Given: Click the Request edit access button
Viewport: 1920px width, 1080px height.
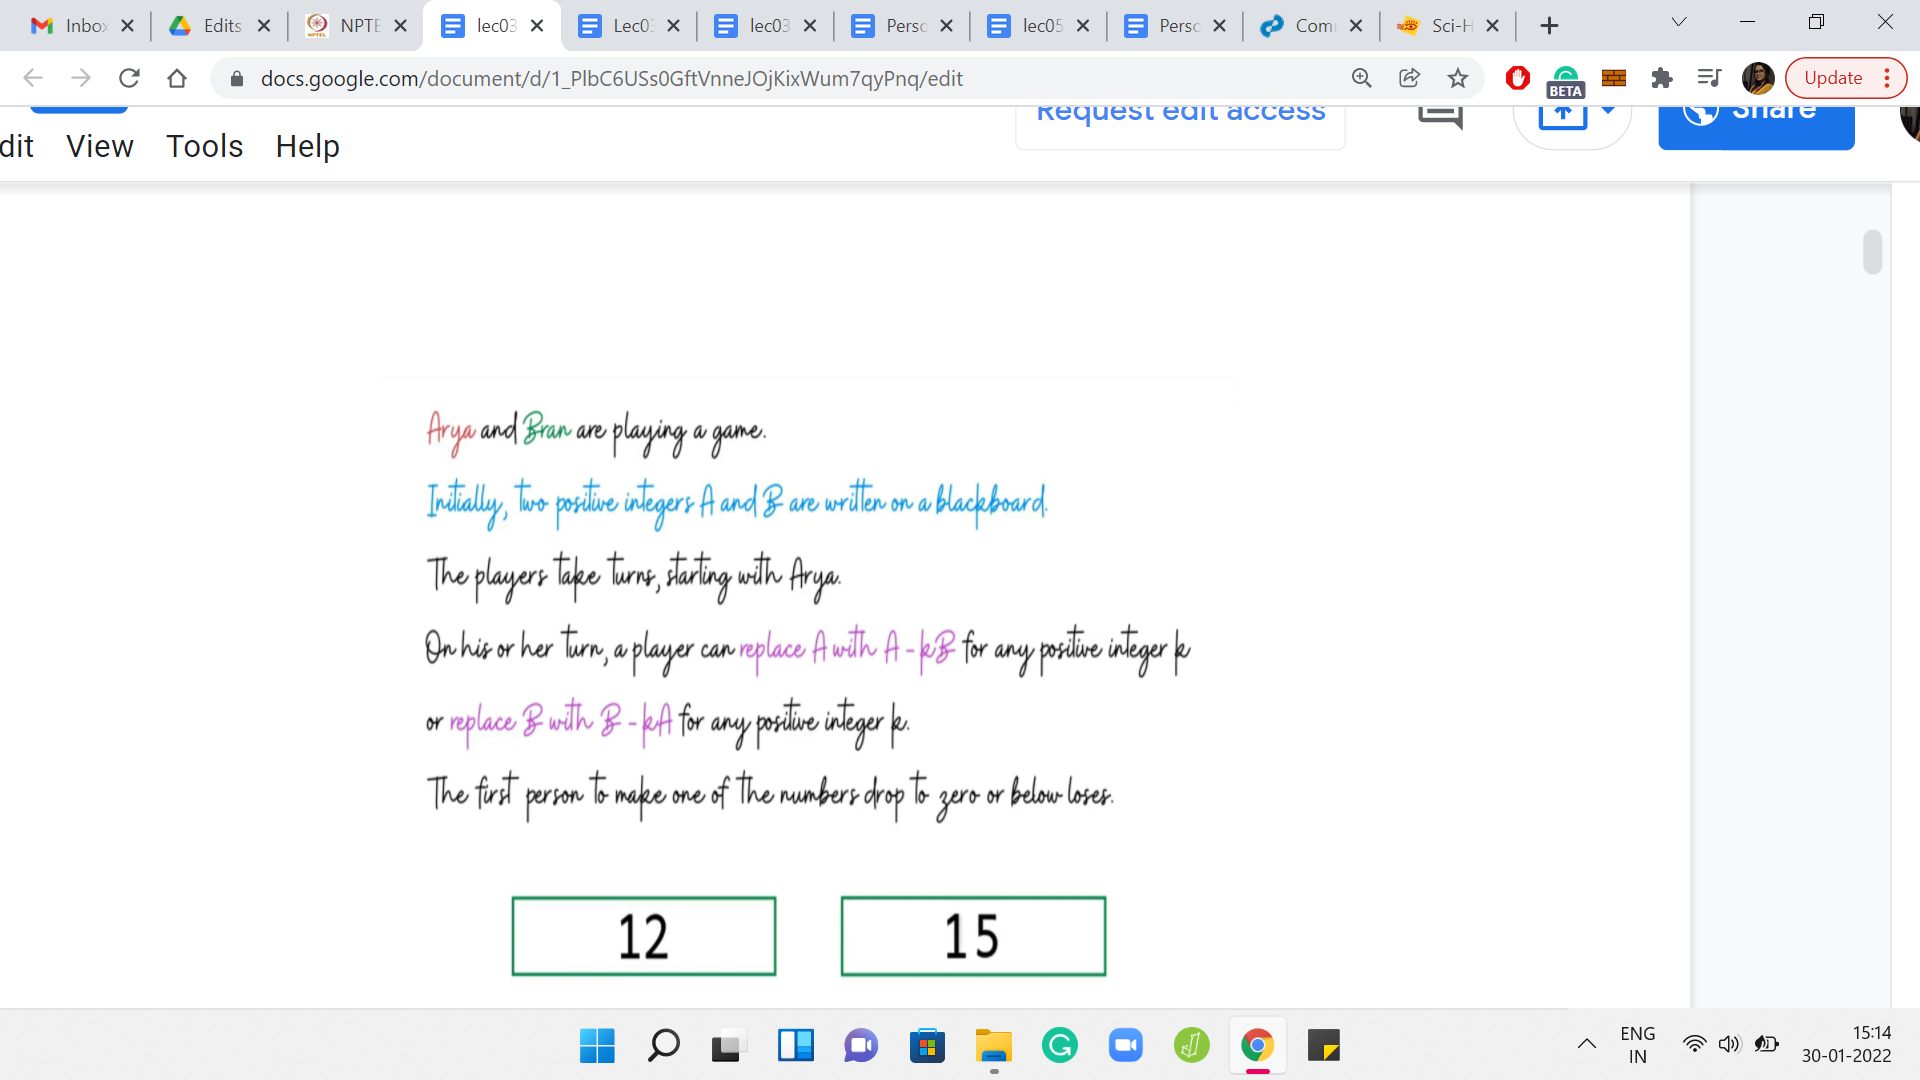Looking at the screenshot, I should pyautogui.click(x=1180, y=117).
